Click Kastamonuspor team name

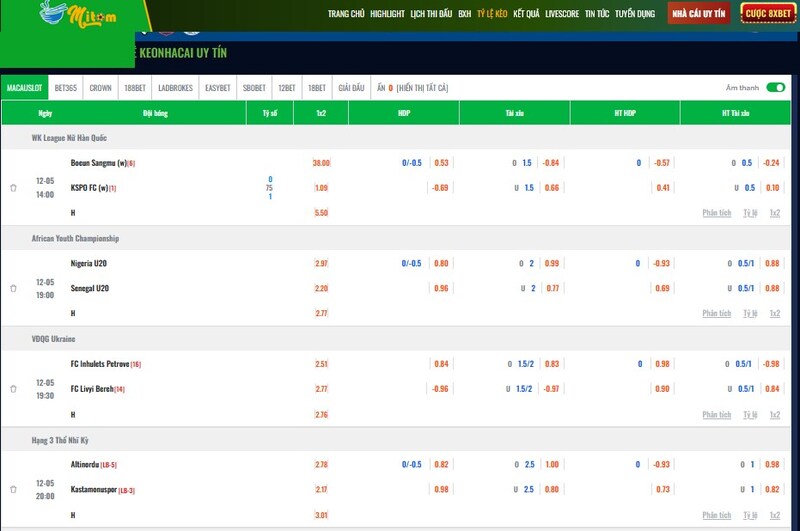(x=94, y=489)
